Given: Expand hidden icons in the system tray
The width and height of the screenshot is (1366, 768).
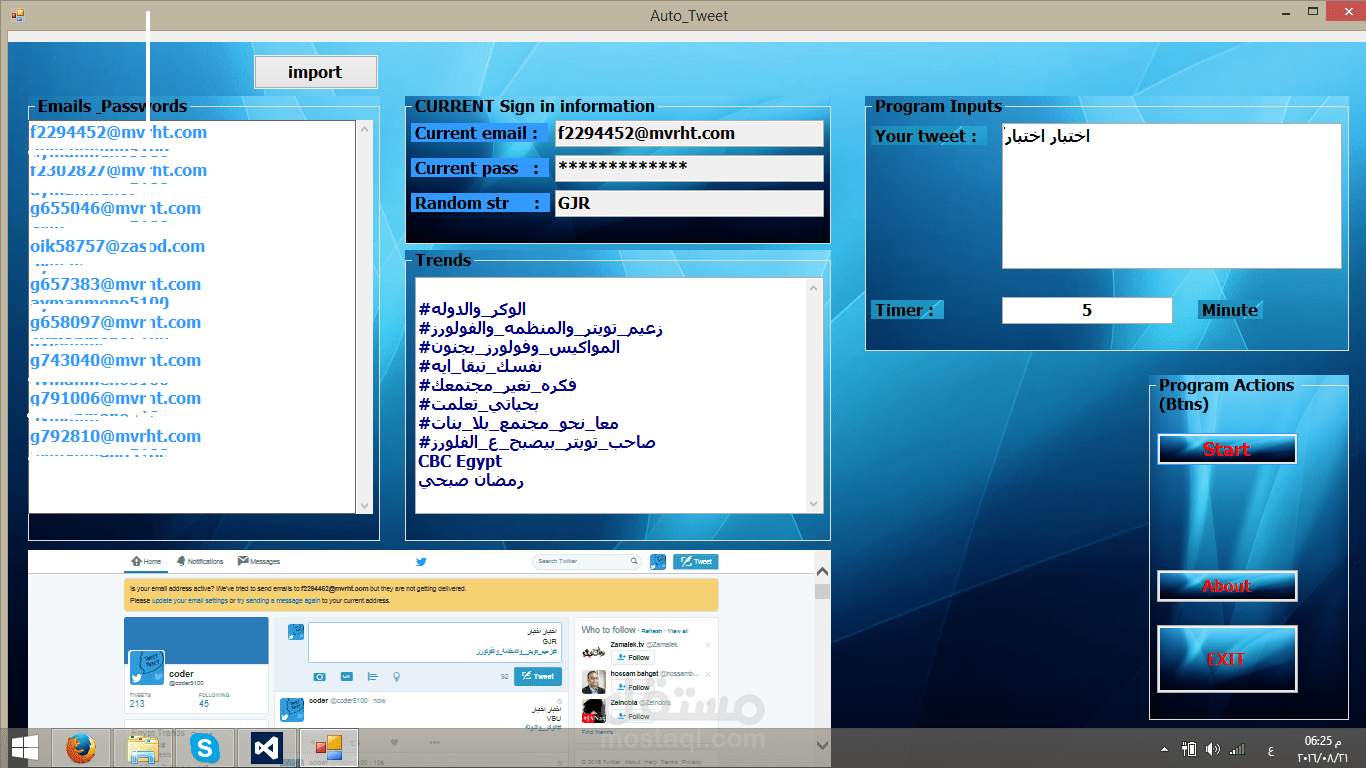Looking at the screenshot, I should (x=1163, y=748).
